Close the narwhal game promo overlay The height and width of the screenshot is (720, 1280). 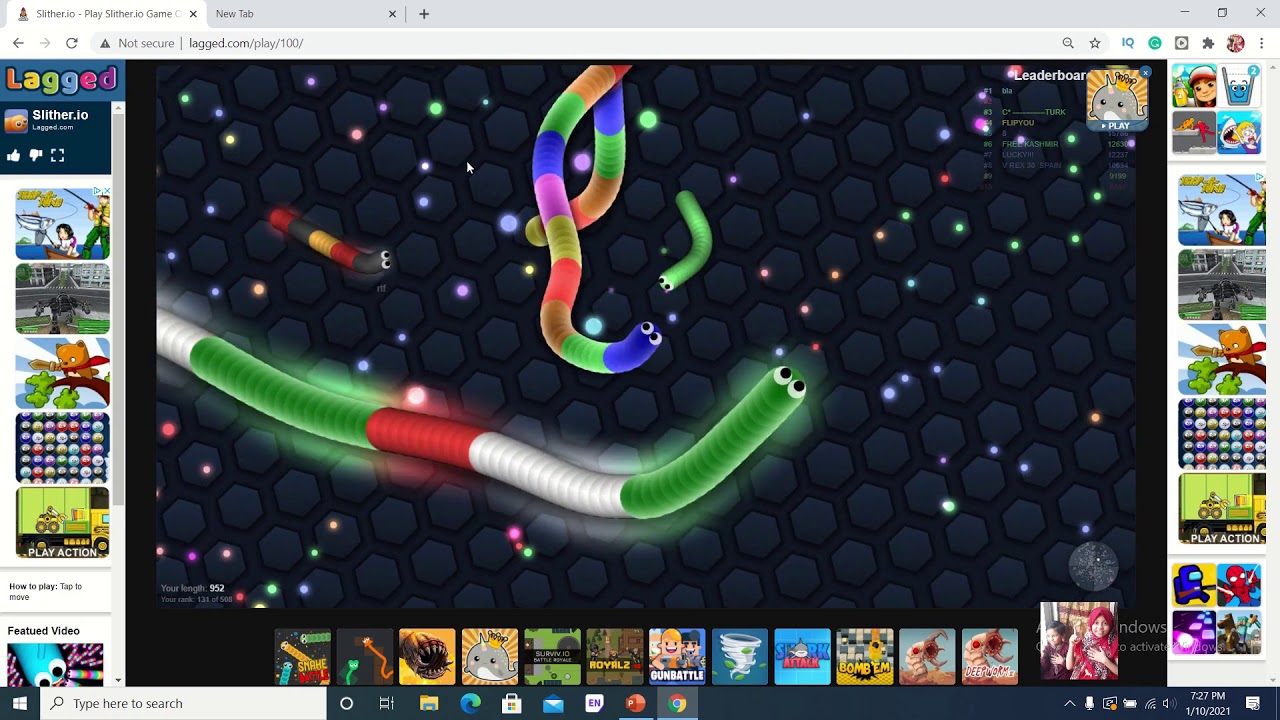[1146, 72]
